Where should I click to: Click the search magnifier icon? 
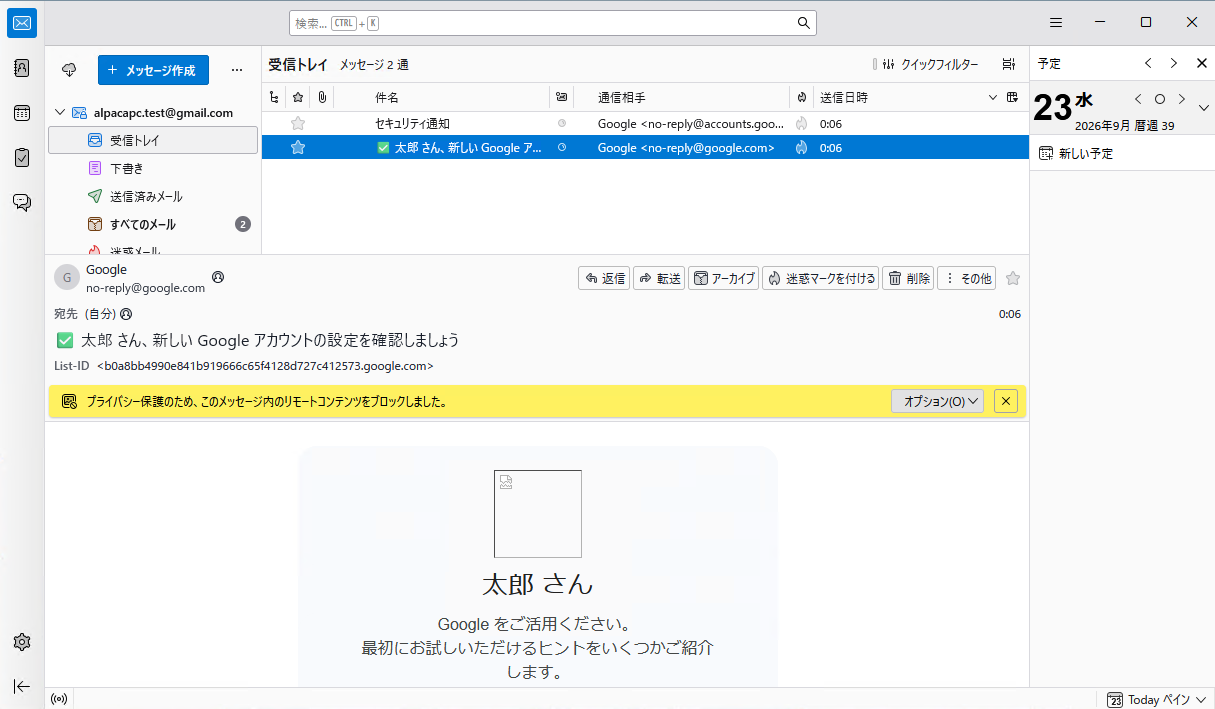click(803, 23)
